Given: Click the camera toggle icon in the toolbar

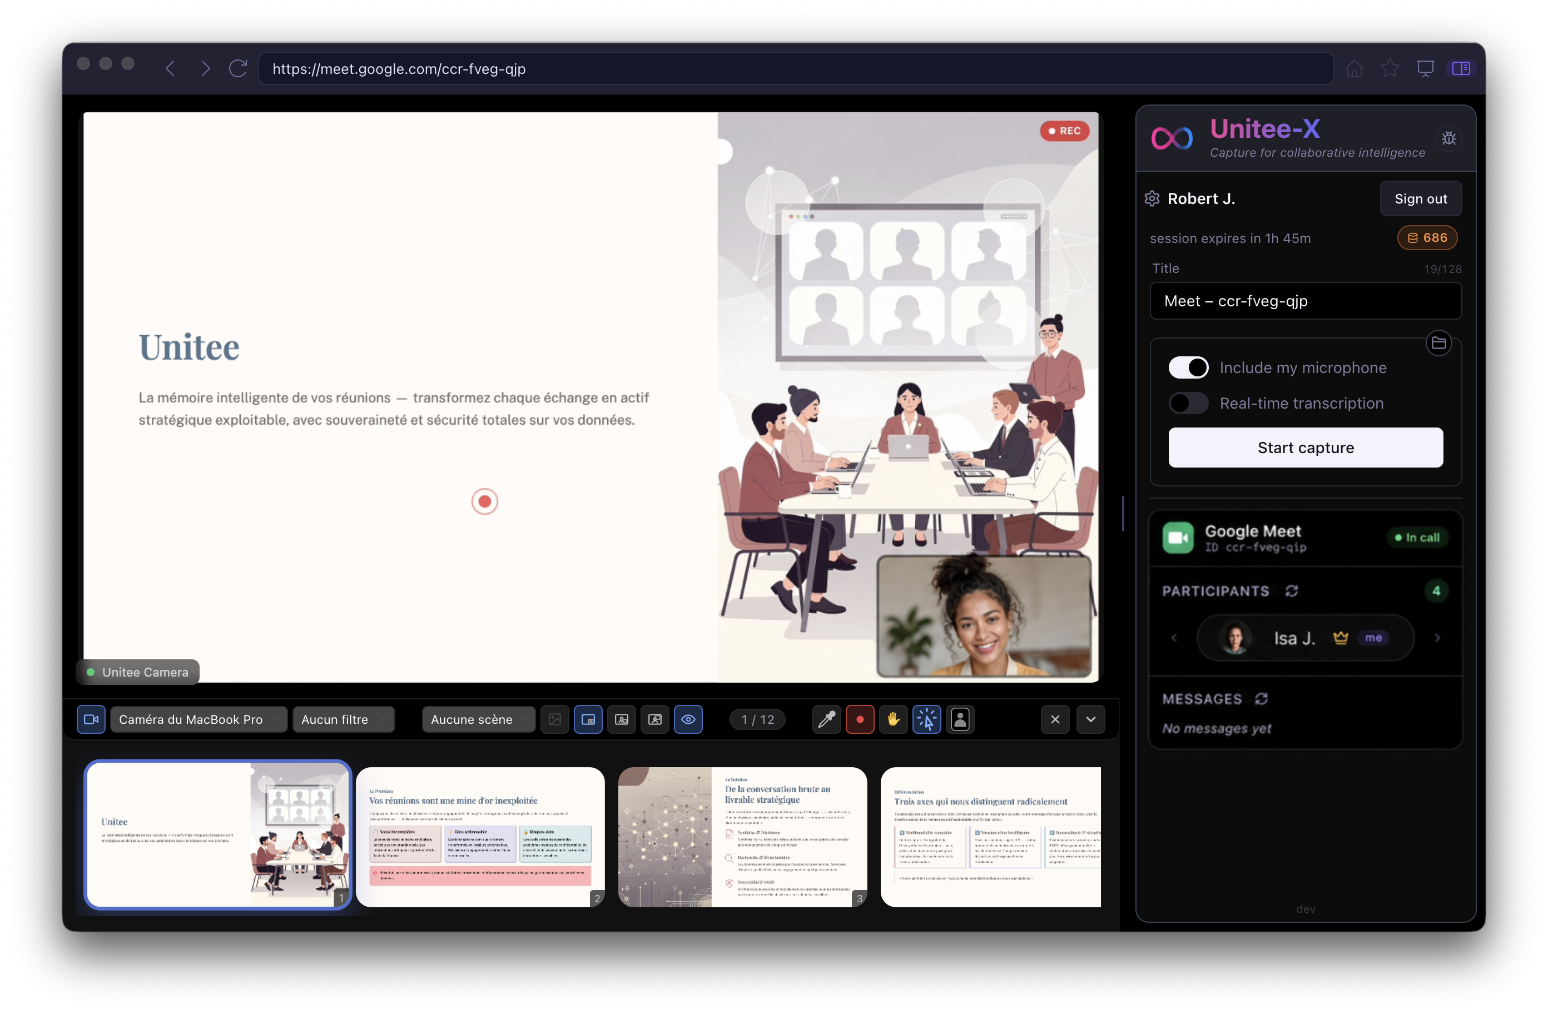Looking at the screenshot, I should coord(91,719).
